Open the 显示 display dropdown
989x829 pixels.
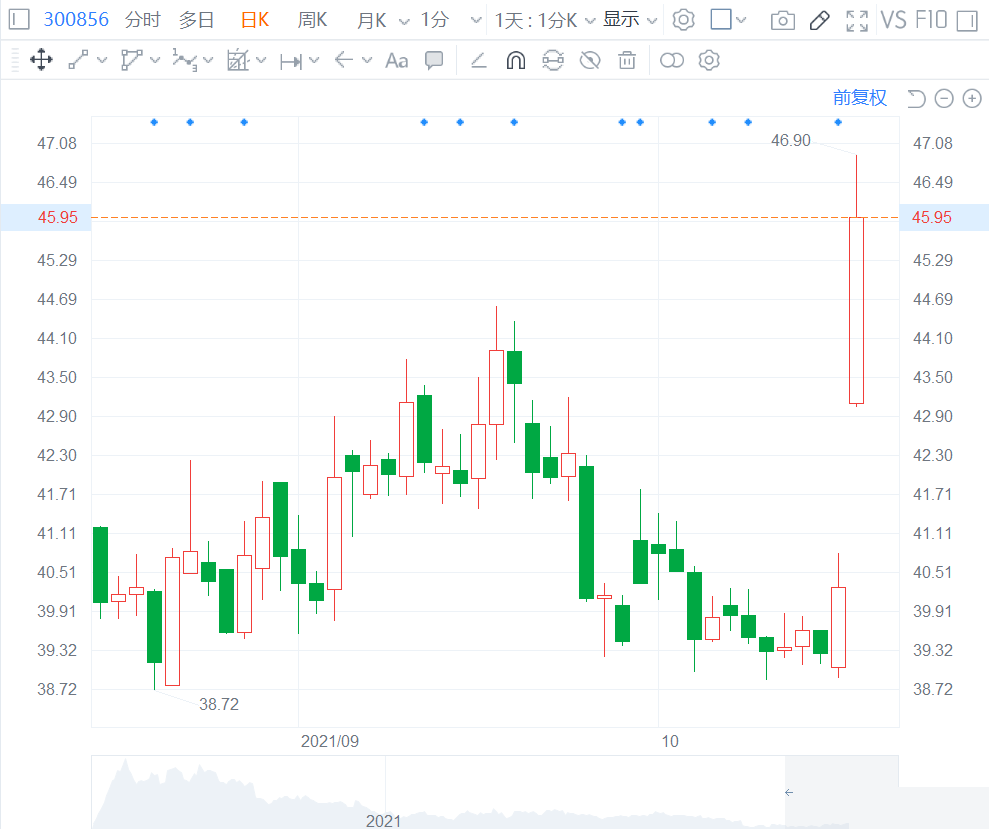point(630,20)
